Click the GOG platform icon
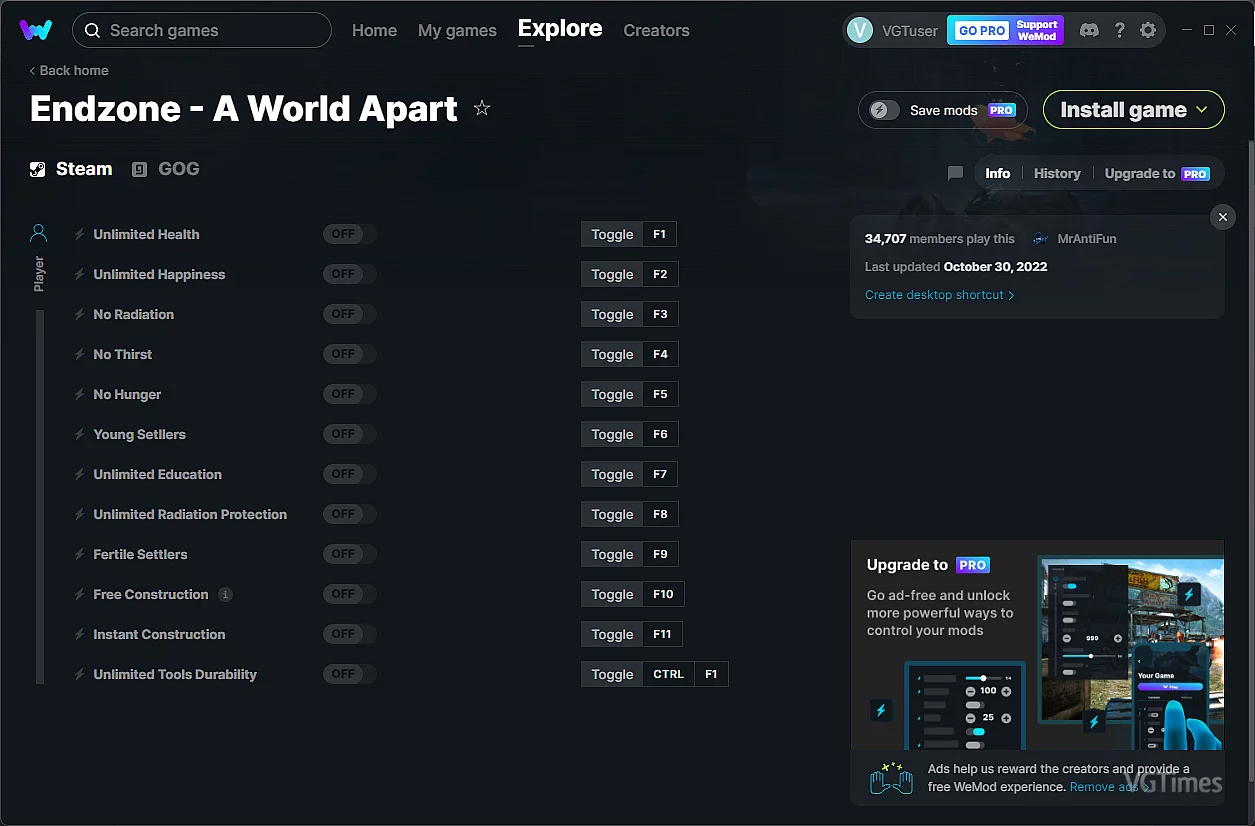The height and width of the screenshot is (826, 1255). [139, 169]
